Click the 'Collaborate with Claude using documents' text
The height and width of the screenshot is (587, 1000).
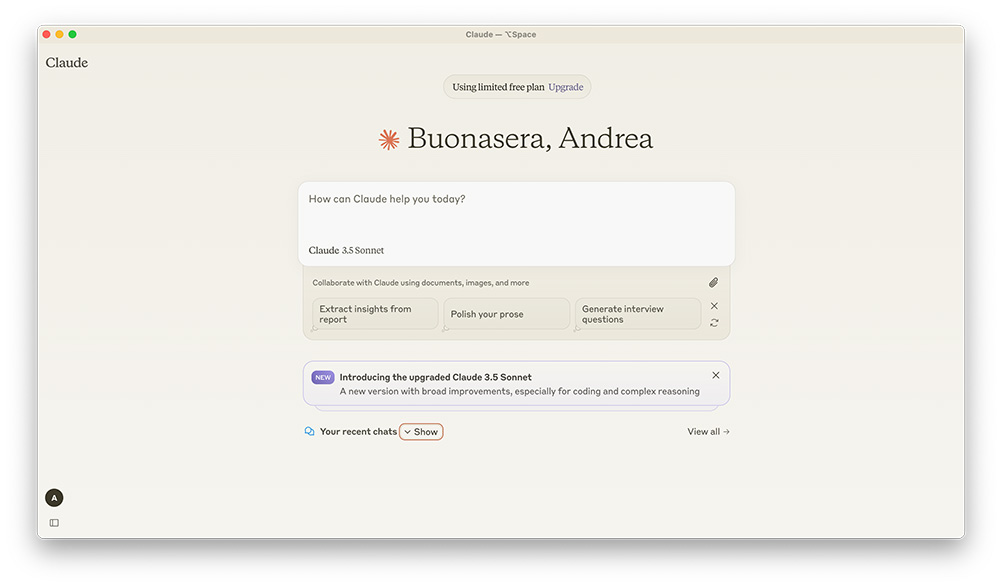coord(420,283)
